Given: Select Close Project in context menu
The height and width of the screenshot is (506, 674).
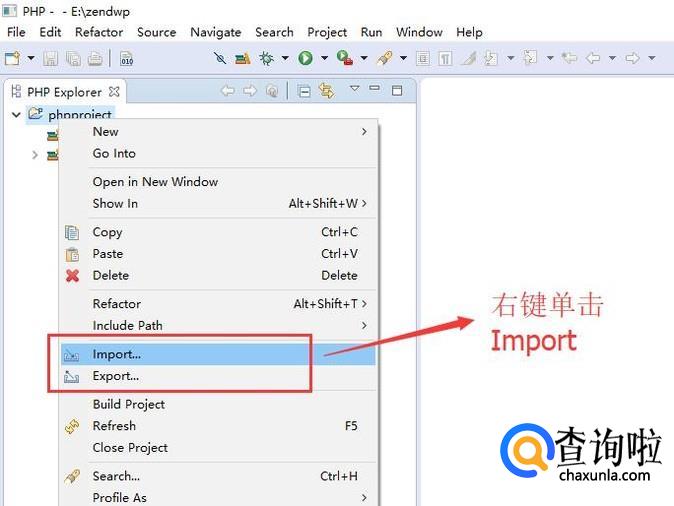Looking at the screenshot, I should tap(130, 448).
